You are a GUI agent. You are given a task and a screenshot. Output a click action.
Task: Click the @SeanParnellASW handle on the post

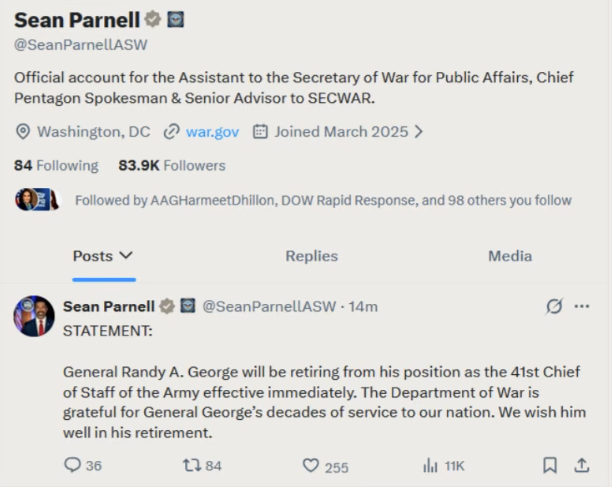(x=268, y=306)
